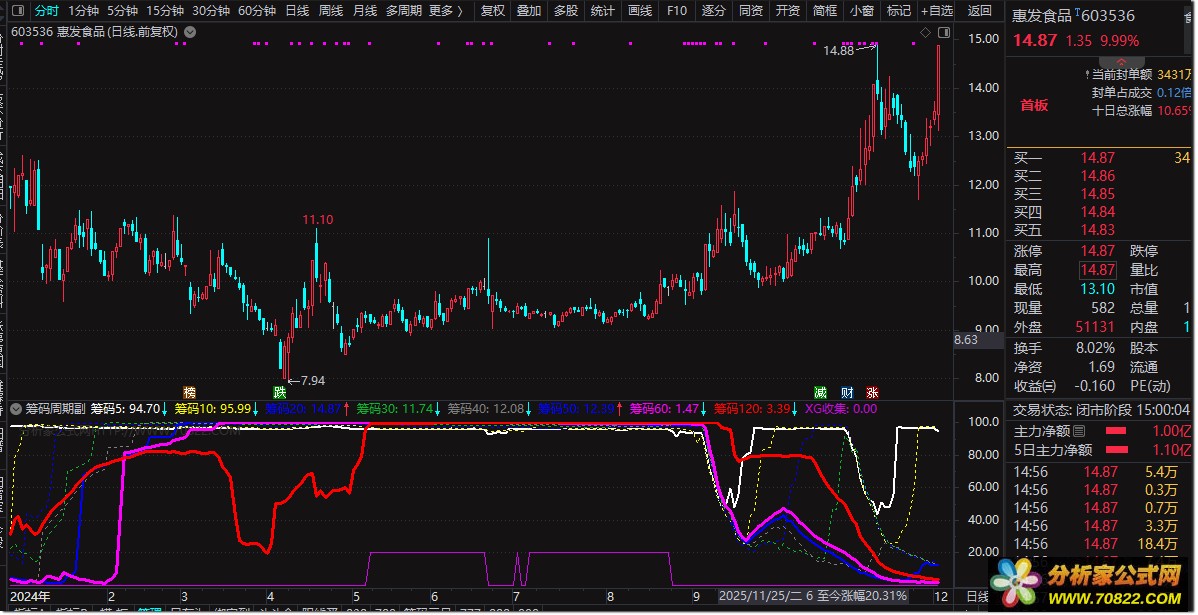Click the 同资 toolbar button
This screenshot has height=615, width=1198.
(750, 11)
